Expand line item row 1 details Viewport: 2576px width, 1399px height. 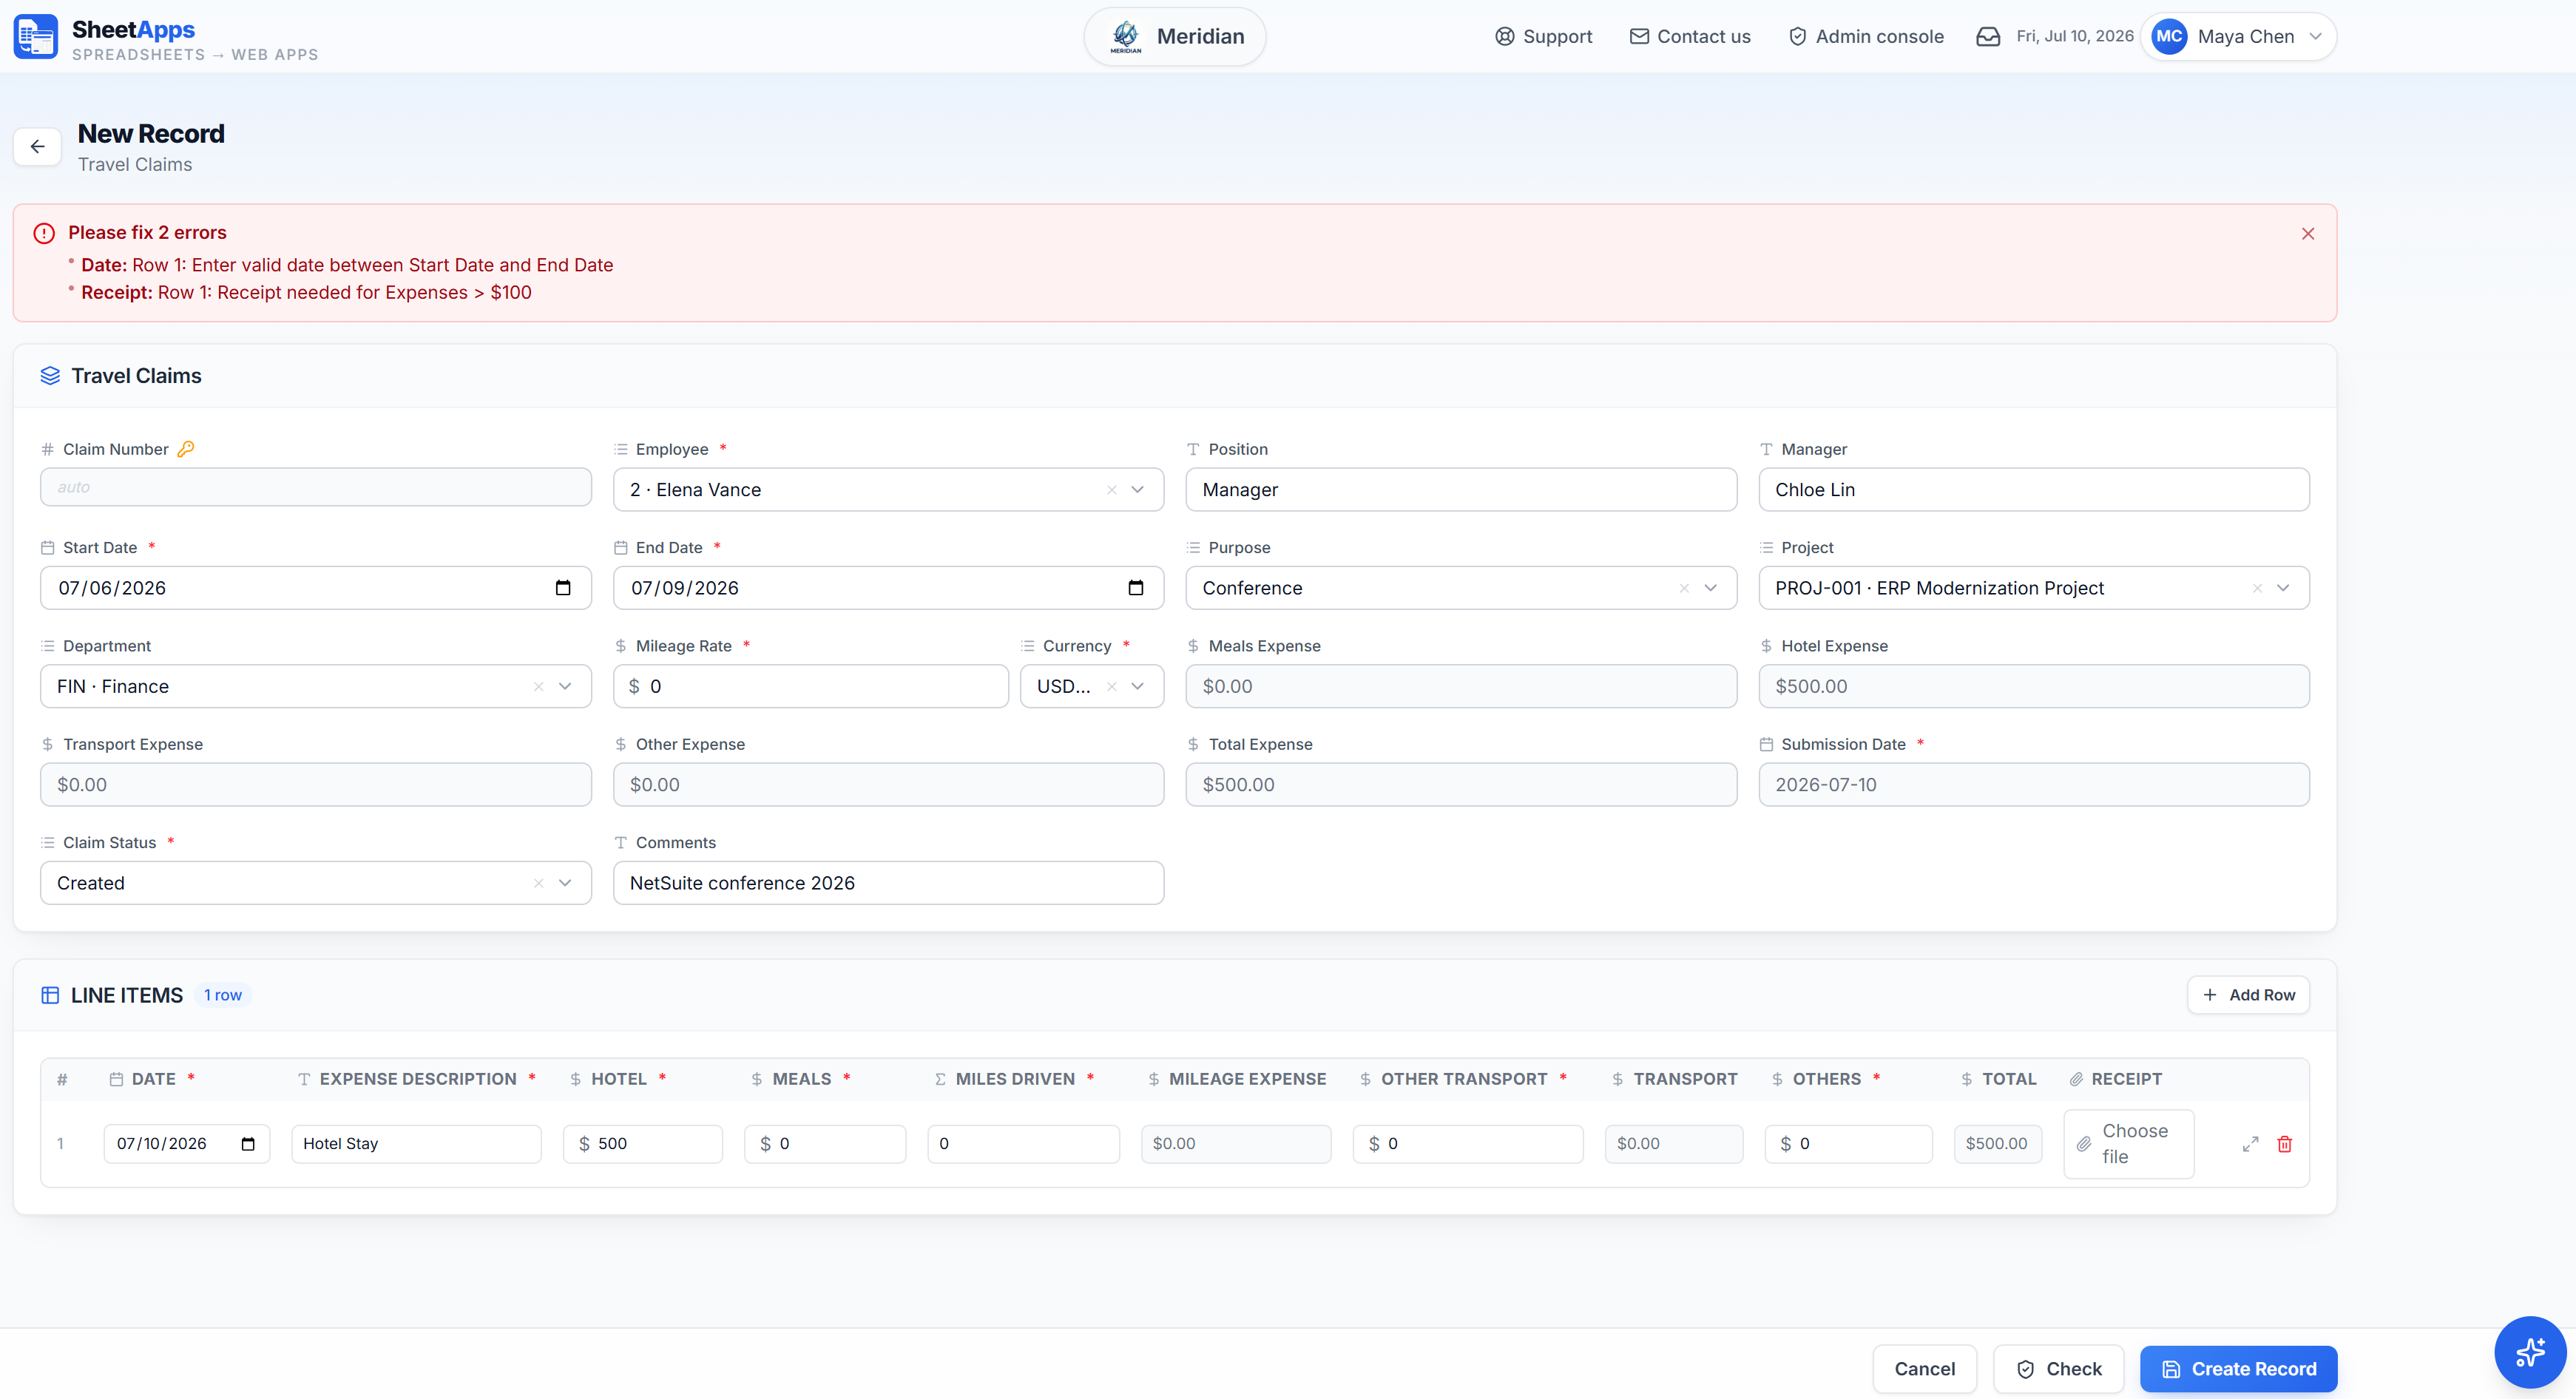click(2250, 1144)
